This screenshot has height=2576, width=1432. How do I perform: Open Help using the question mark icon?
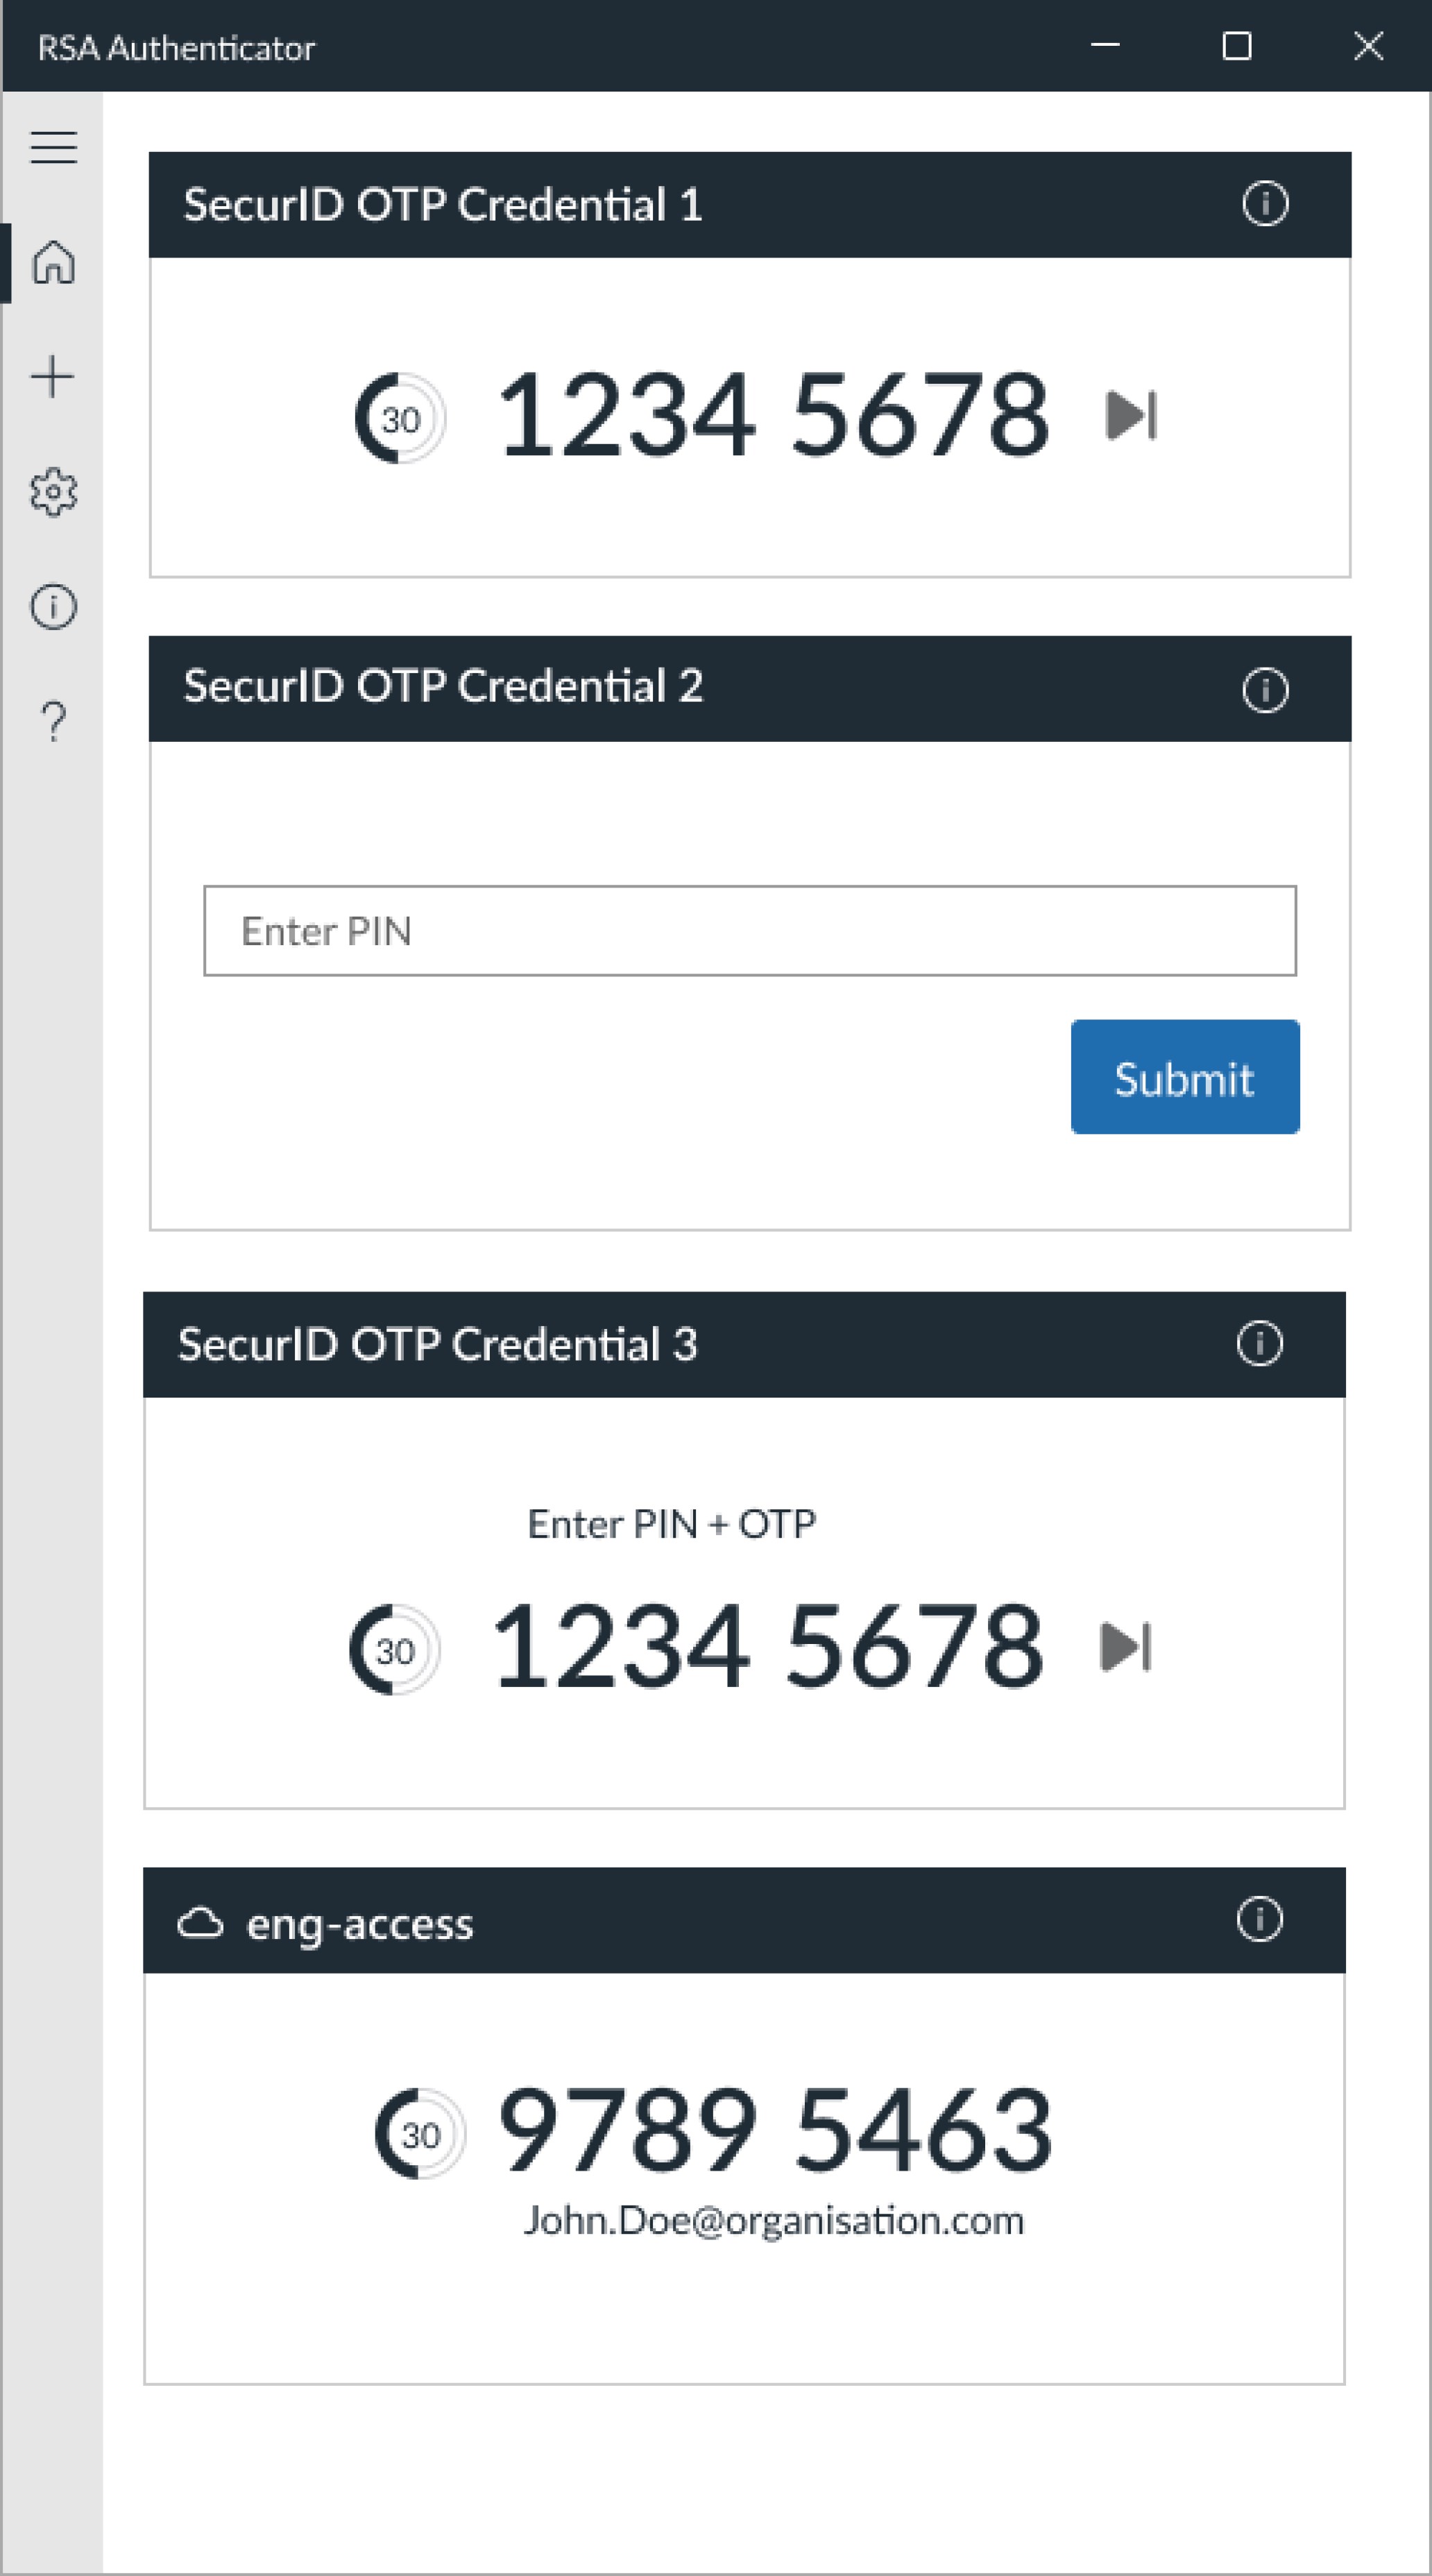53,721
